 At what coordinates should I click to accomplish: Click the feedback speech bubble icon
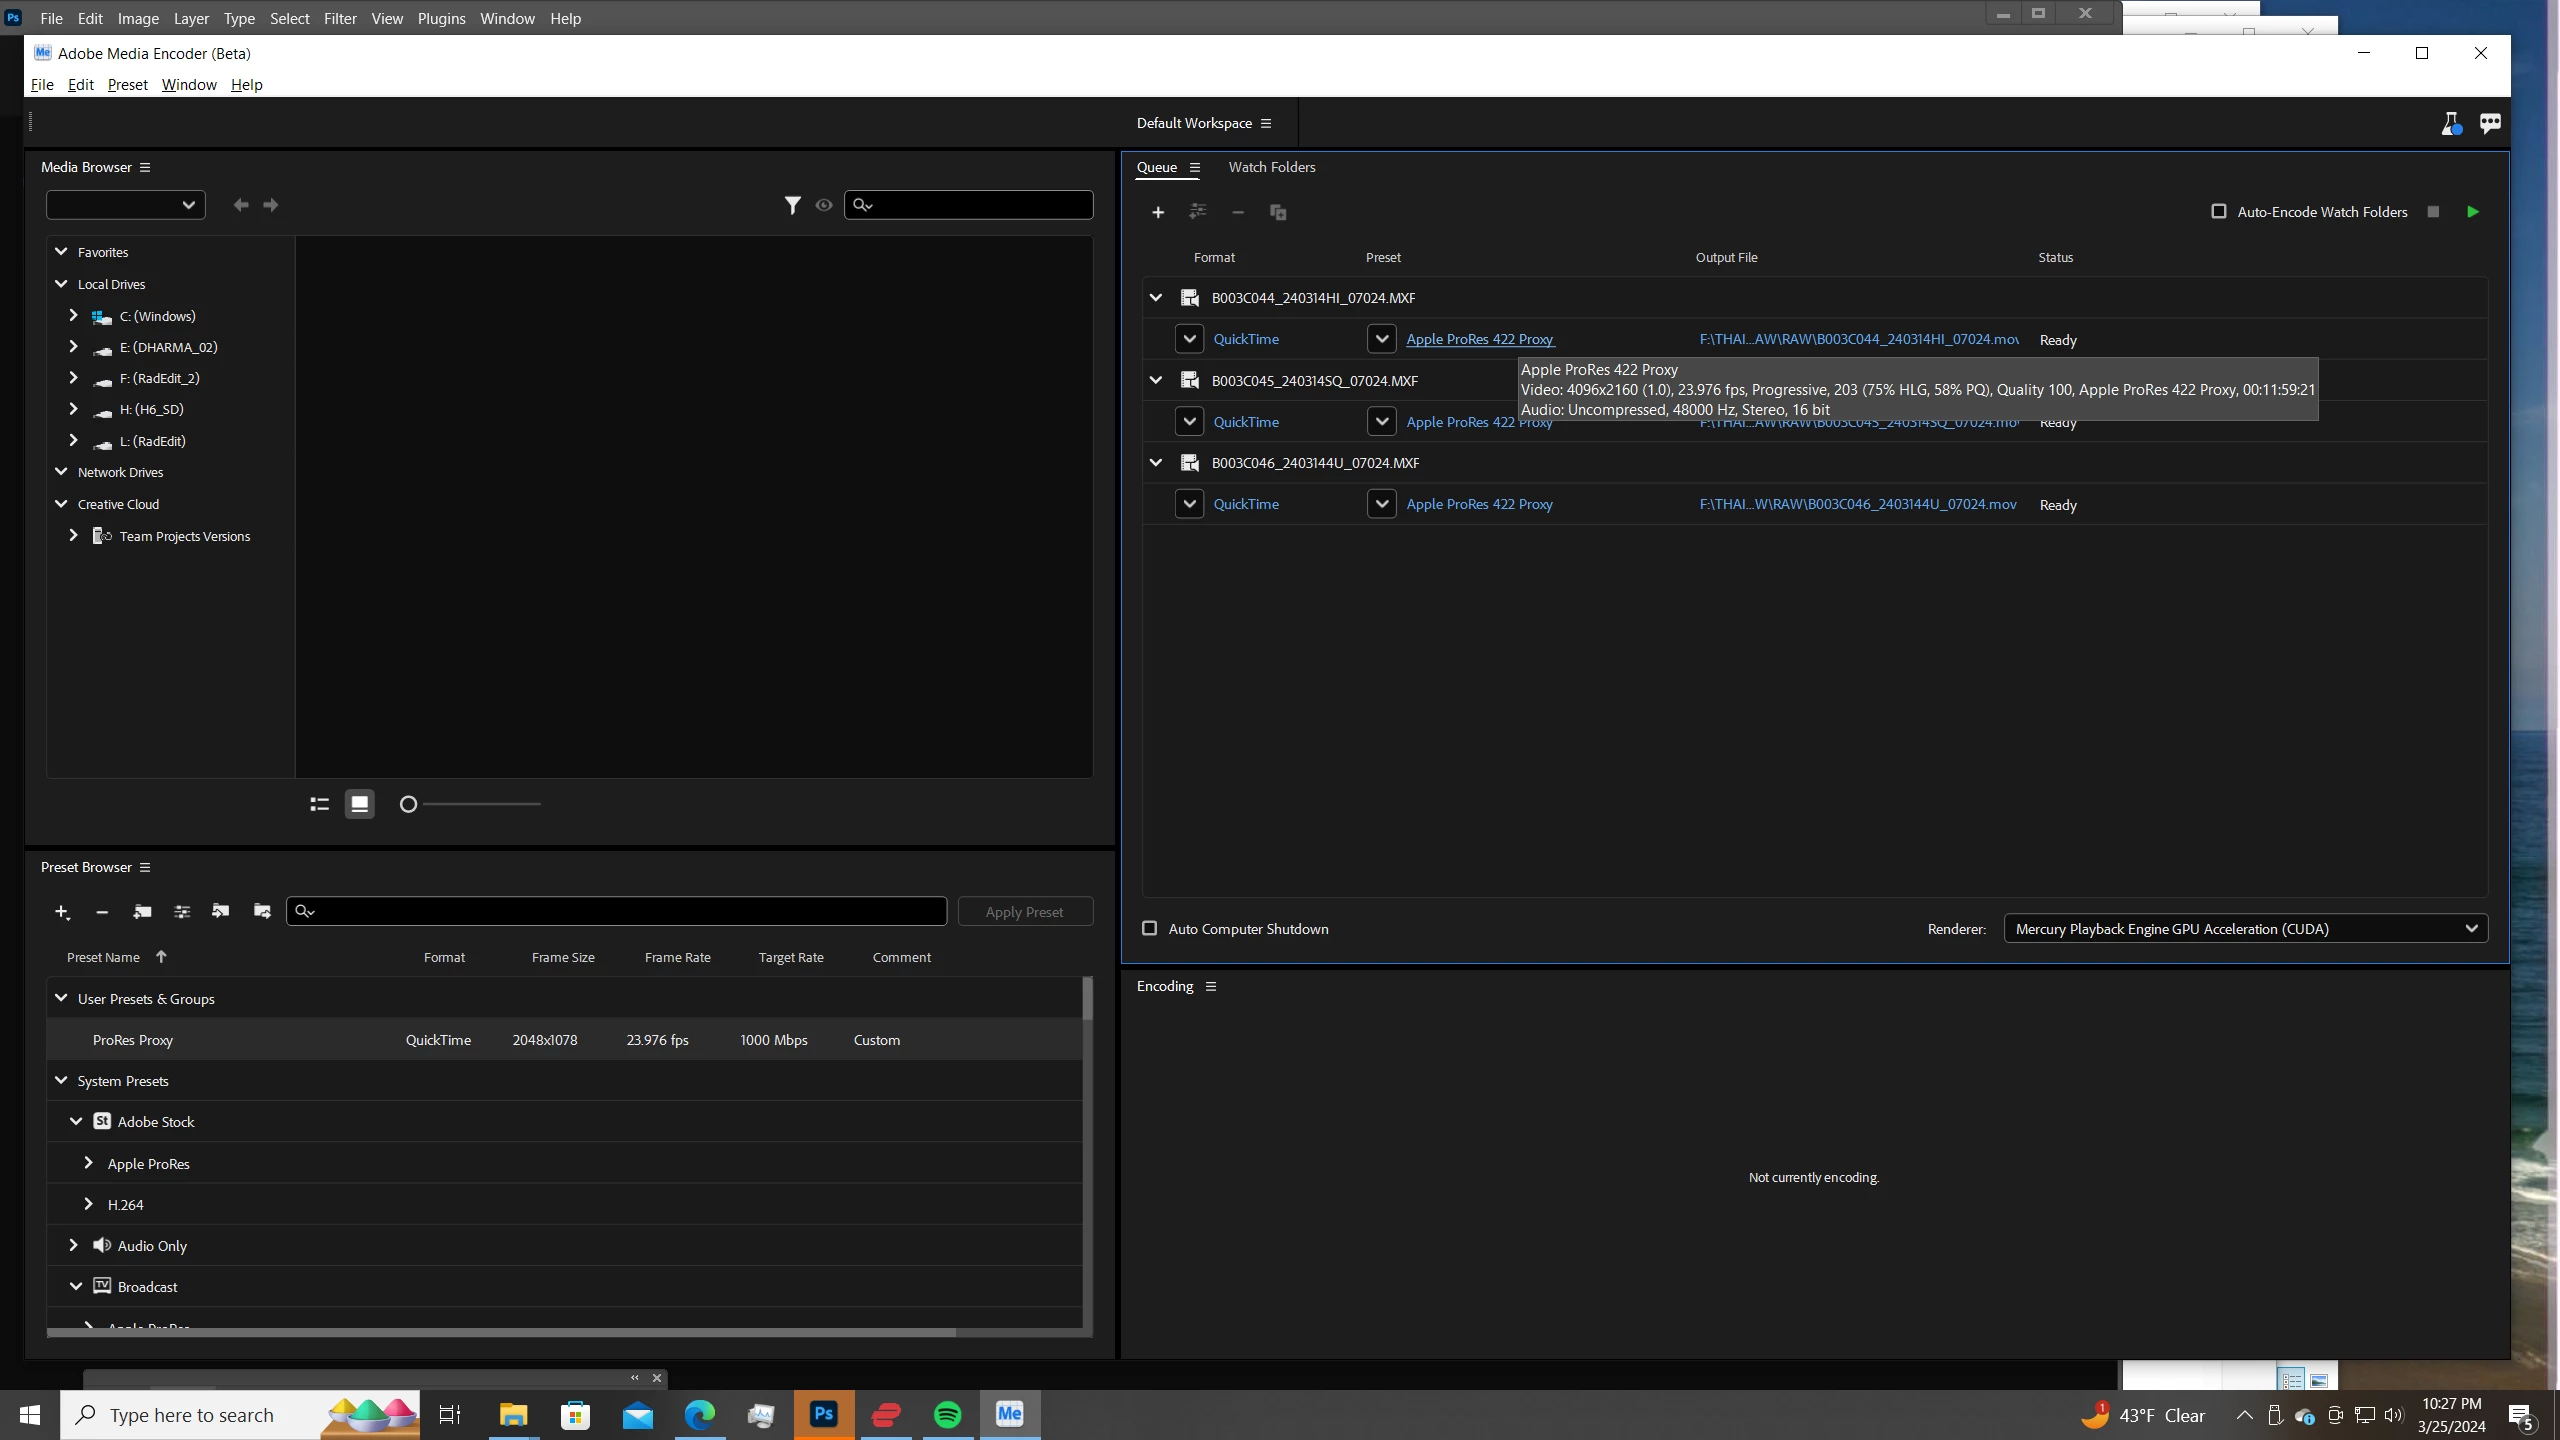pos(2490,123)
